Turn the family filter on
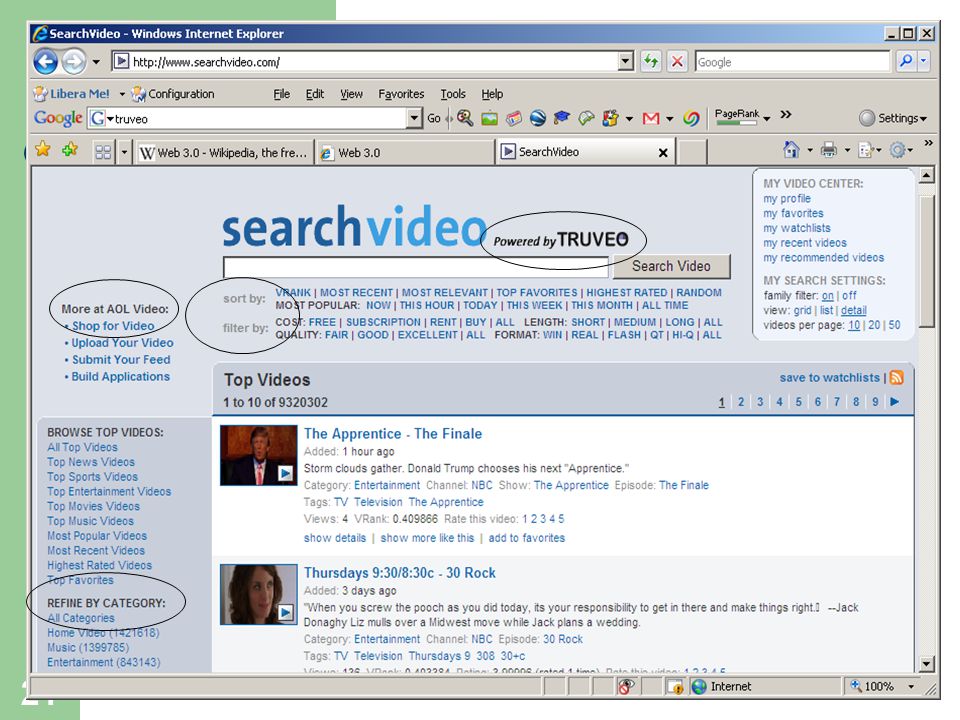Viewport: 960px width, 720px height. pos(827,296)
